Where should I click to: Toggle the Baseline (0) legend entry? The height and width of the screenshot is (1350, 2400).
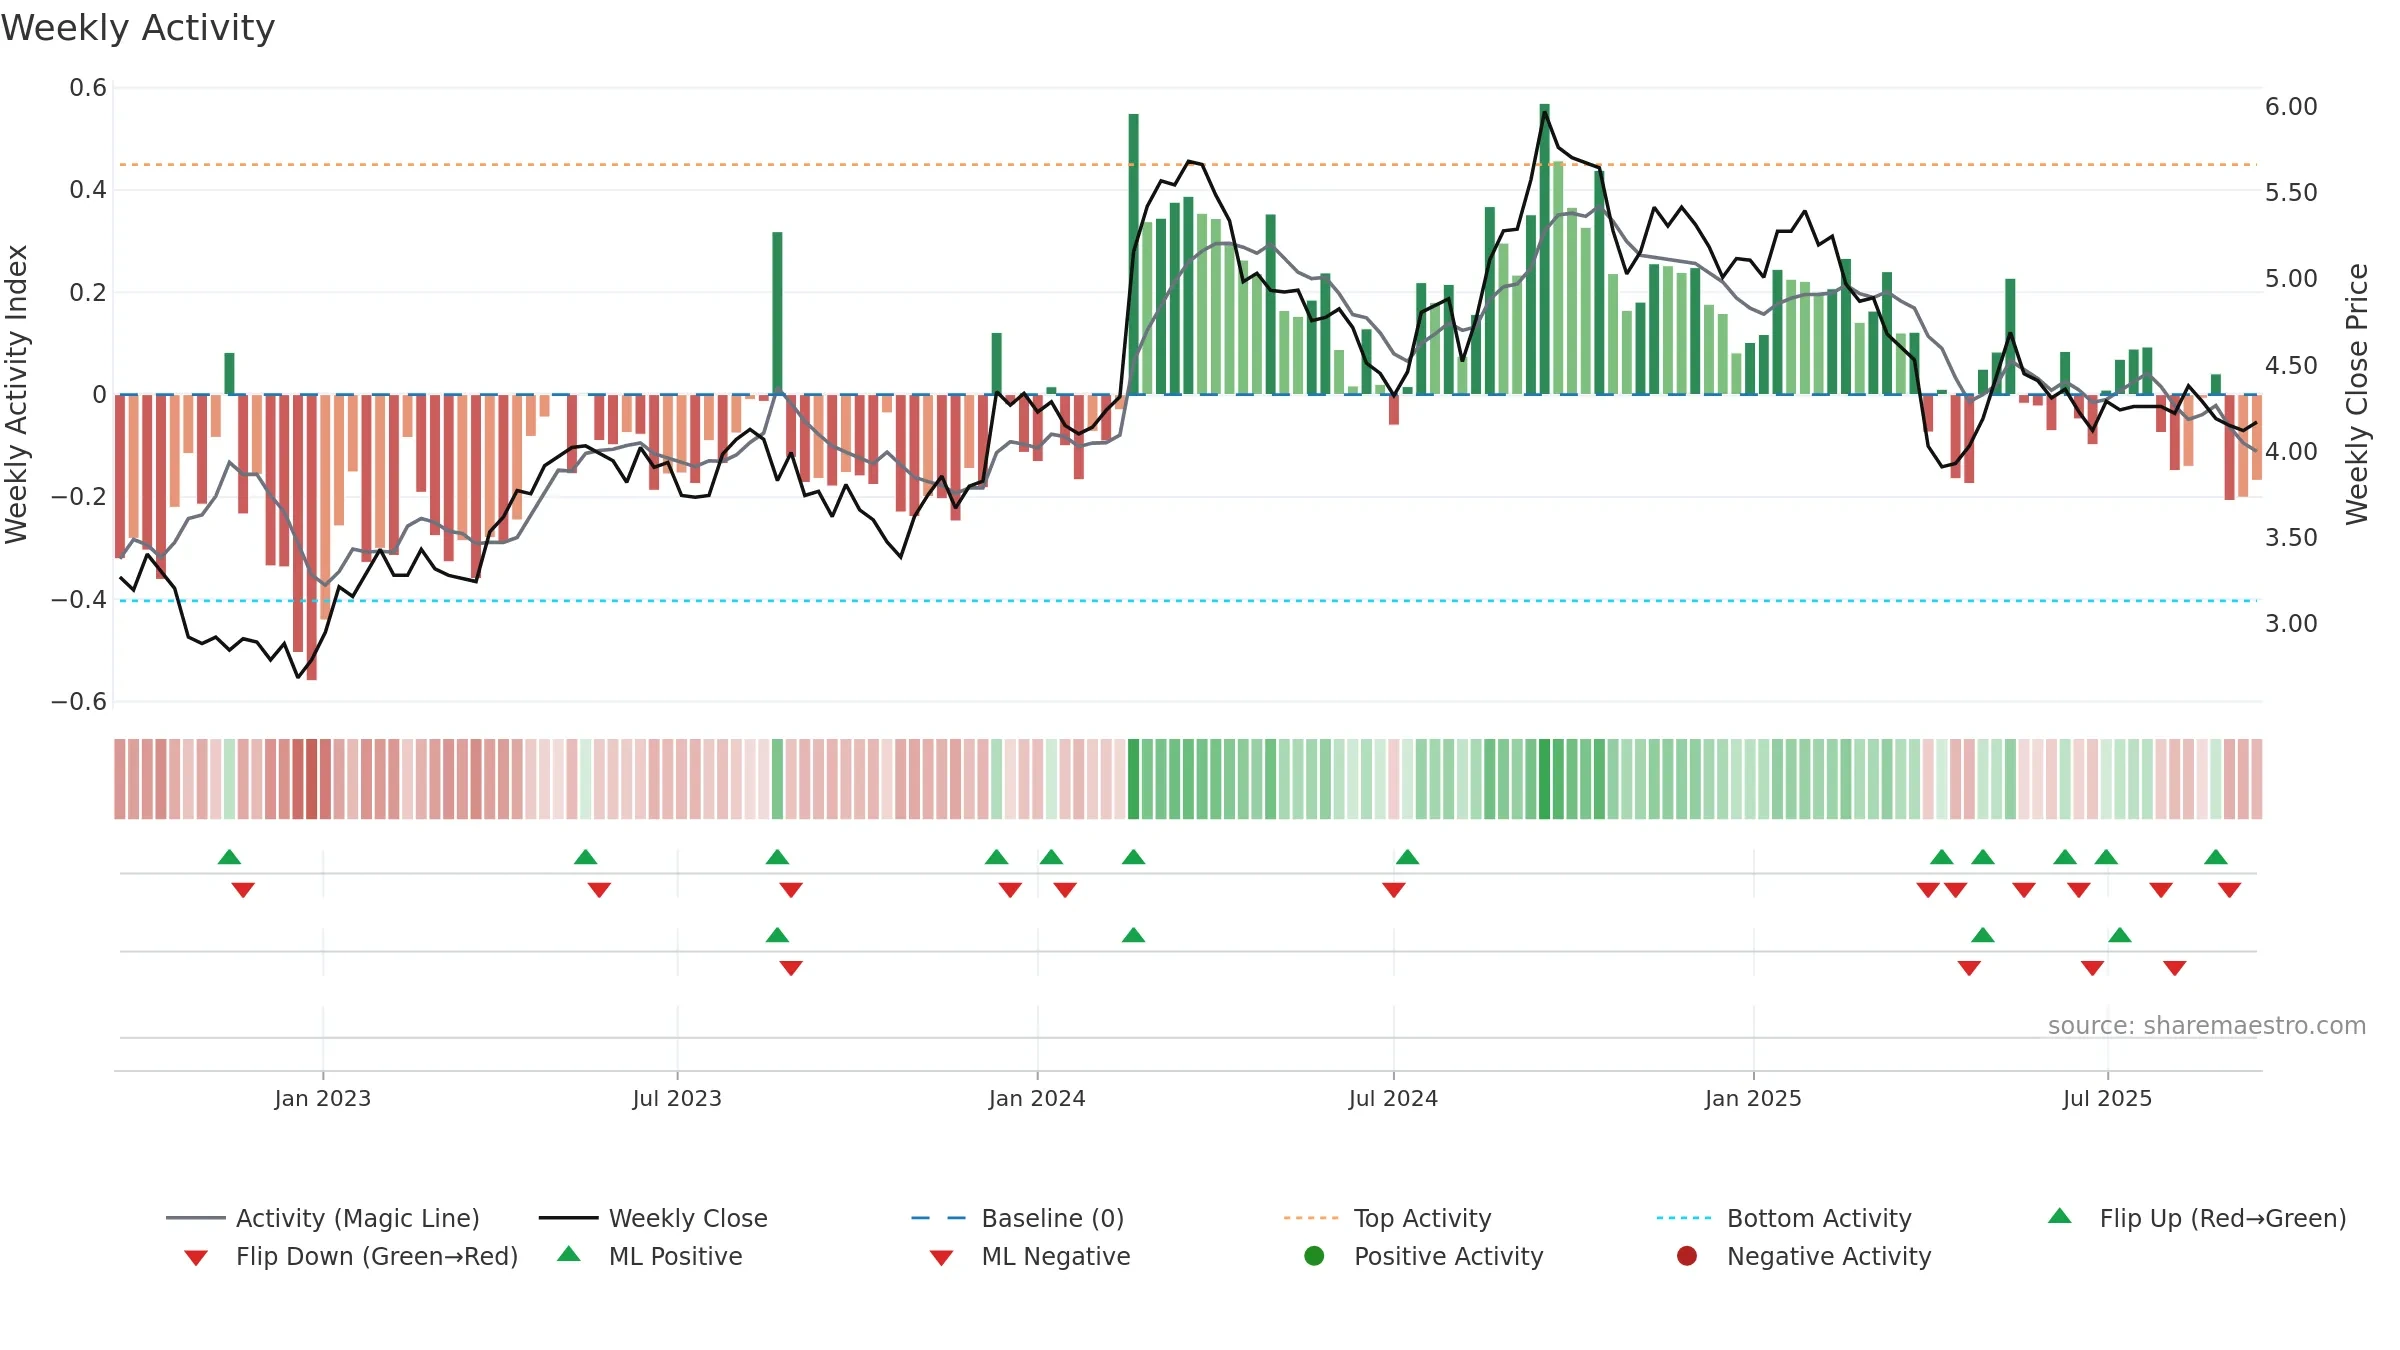[x=1018, y=1218]
